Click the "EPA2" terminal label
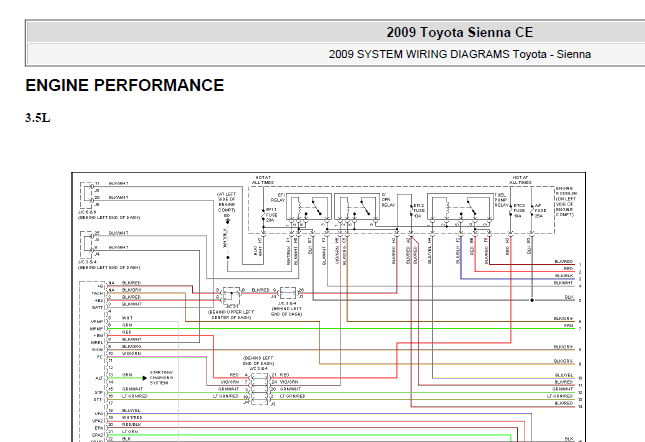The image size is (645, 442). [x=97, y=435]
